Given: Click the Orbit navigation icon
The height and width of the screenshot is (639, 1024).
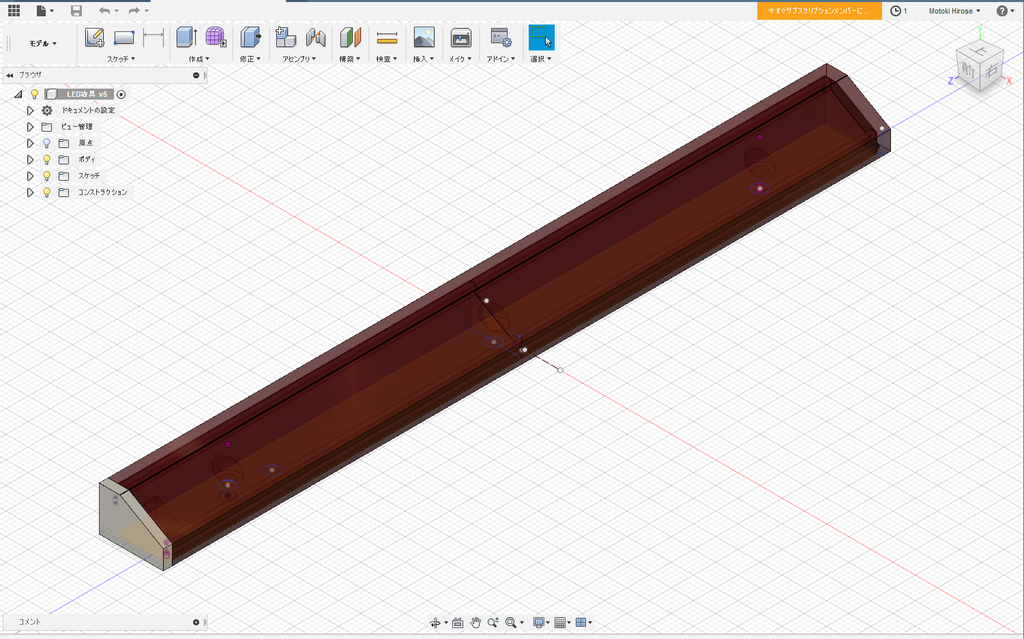Looking at the screenshot, I should (436, 623).
